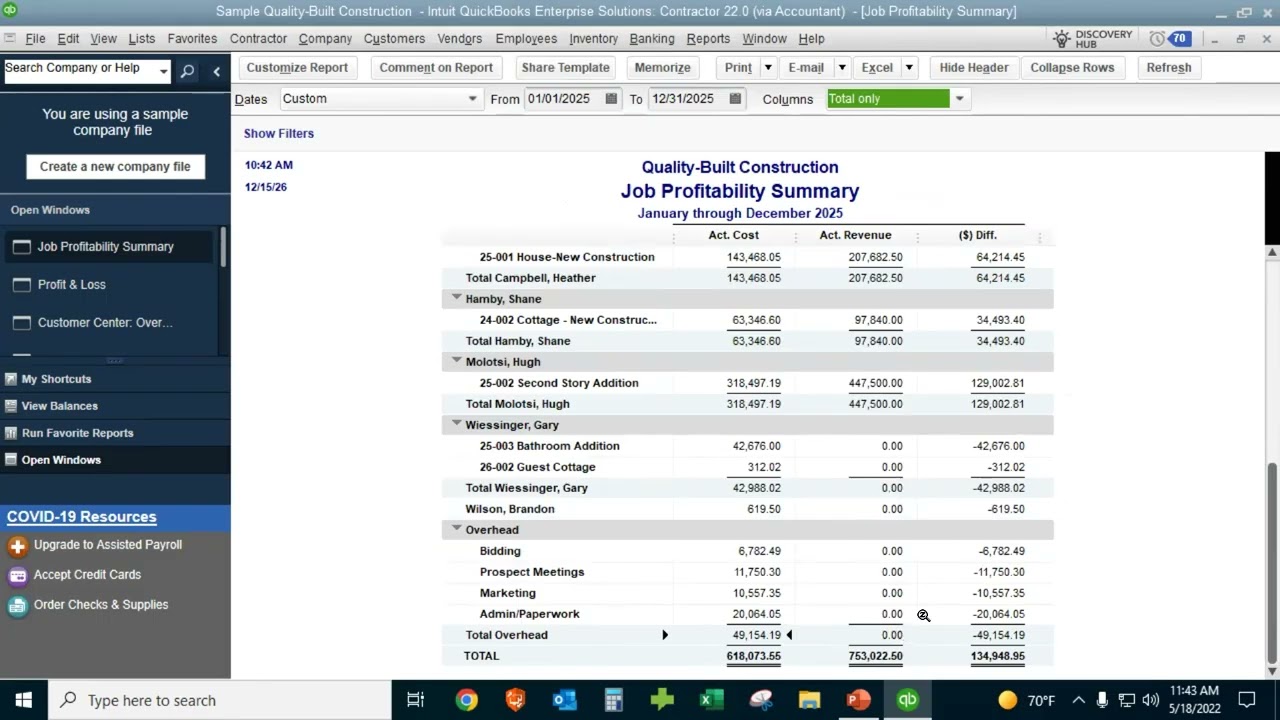Open PowerPoint from the taskbar
The image size is (1280, 720).
pos(858,700)
